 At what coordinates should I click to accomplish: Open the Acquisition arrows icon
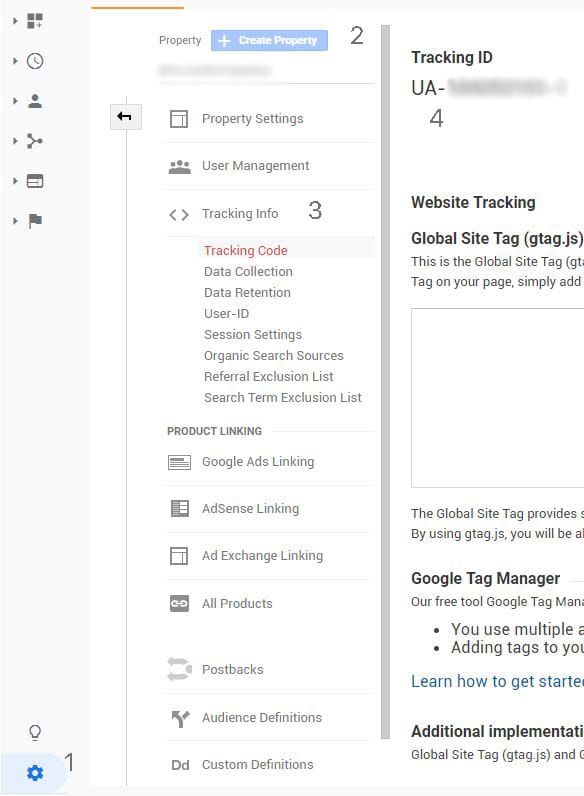click(x=35, y=141)
